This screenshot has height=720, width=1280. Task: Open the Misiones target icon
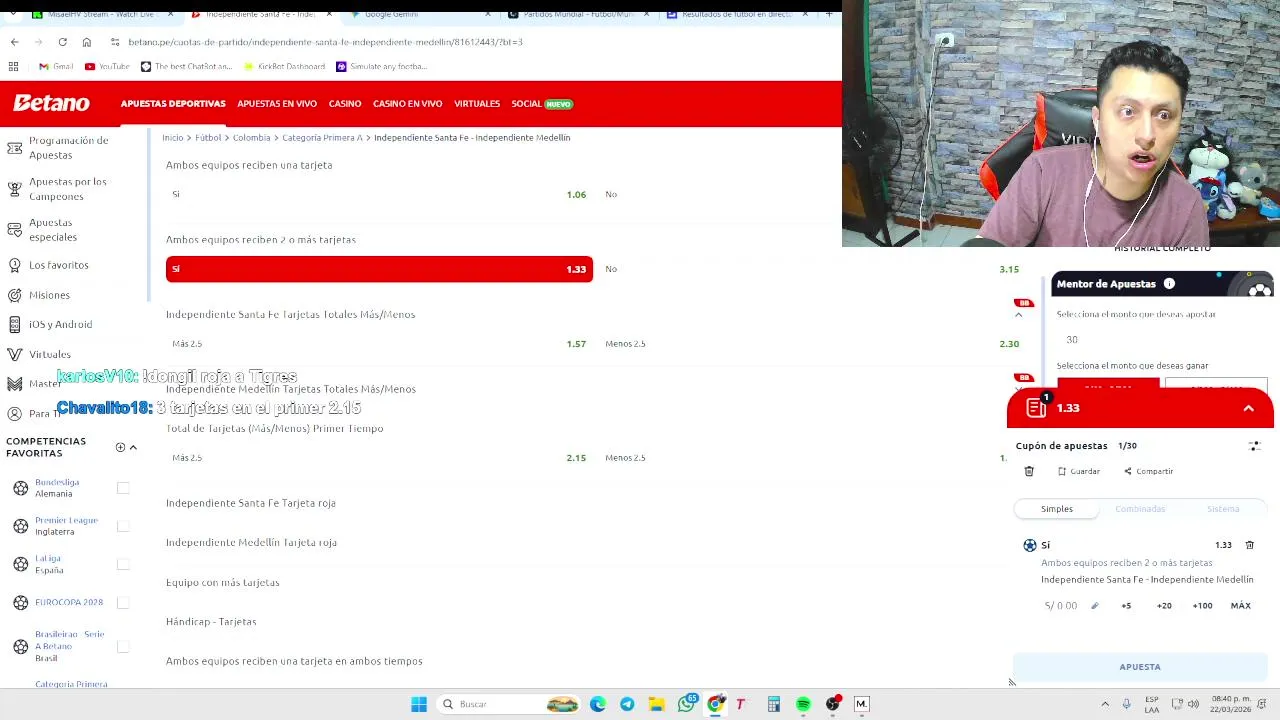14,295
